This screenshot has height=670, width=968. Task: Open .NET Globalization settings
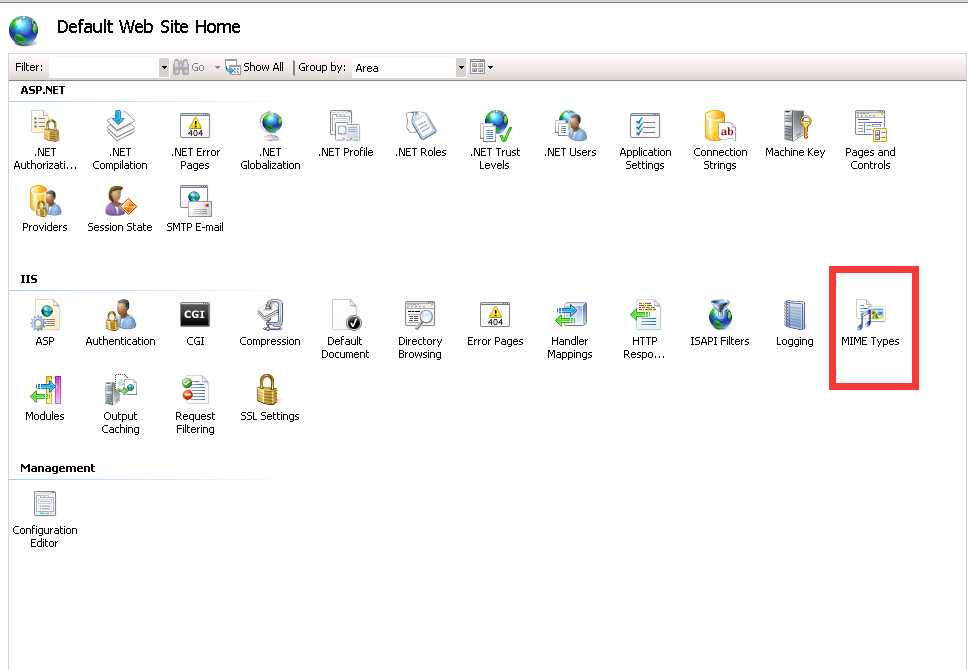[270, 140]
